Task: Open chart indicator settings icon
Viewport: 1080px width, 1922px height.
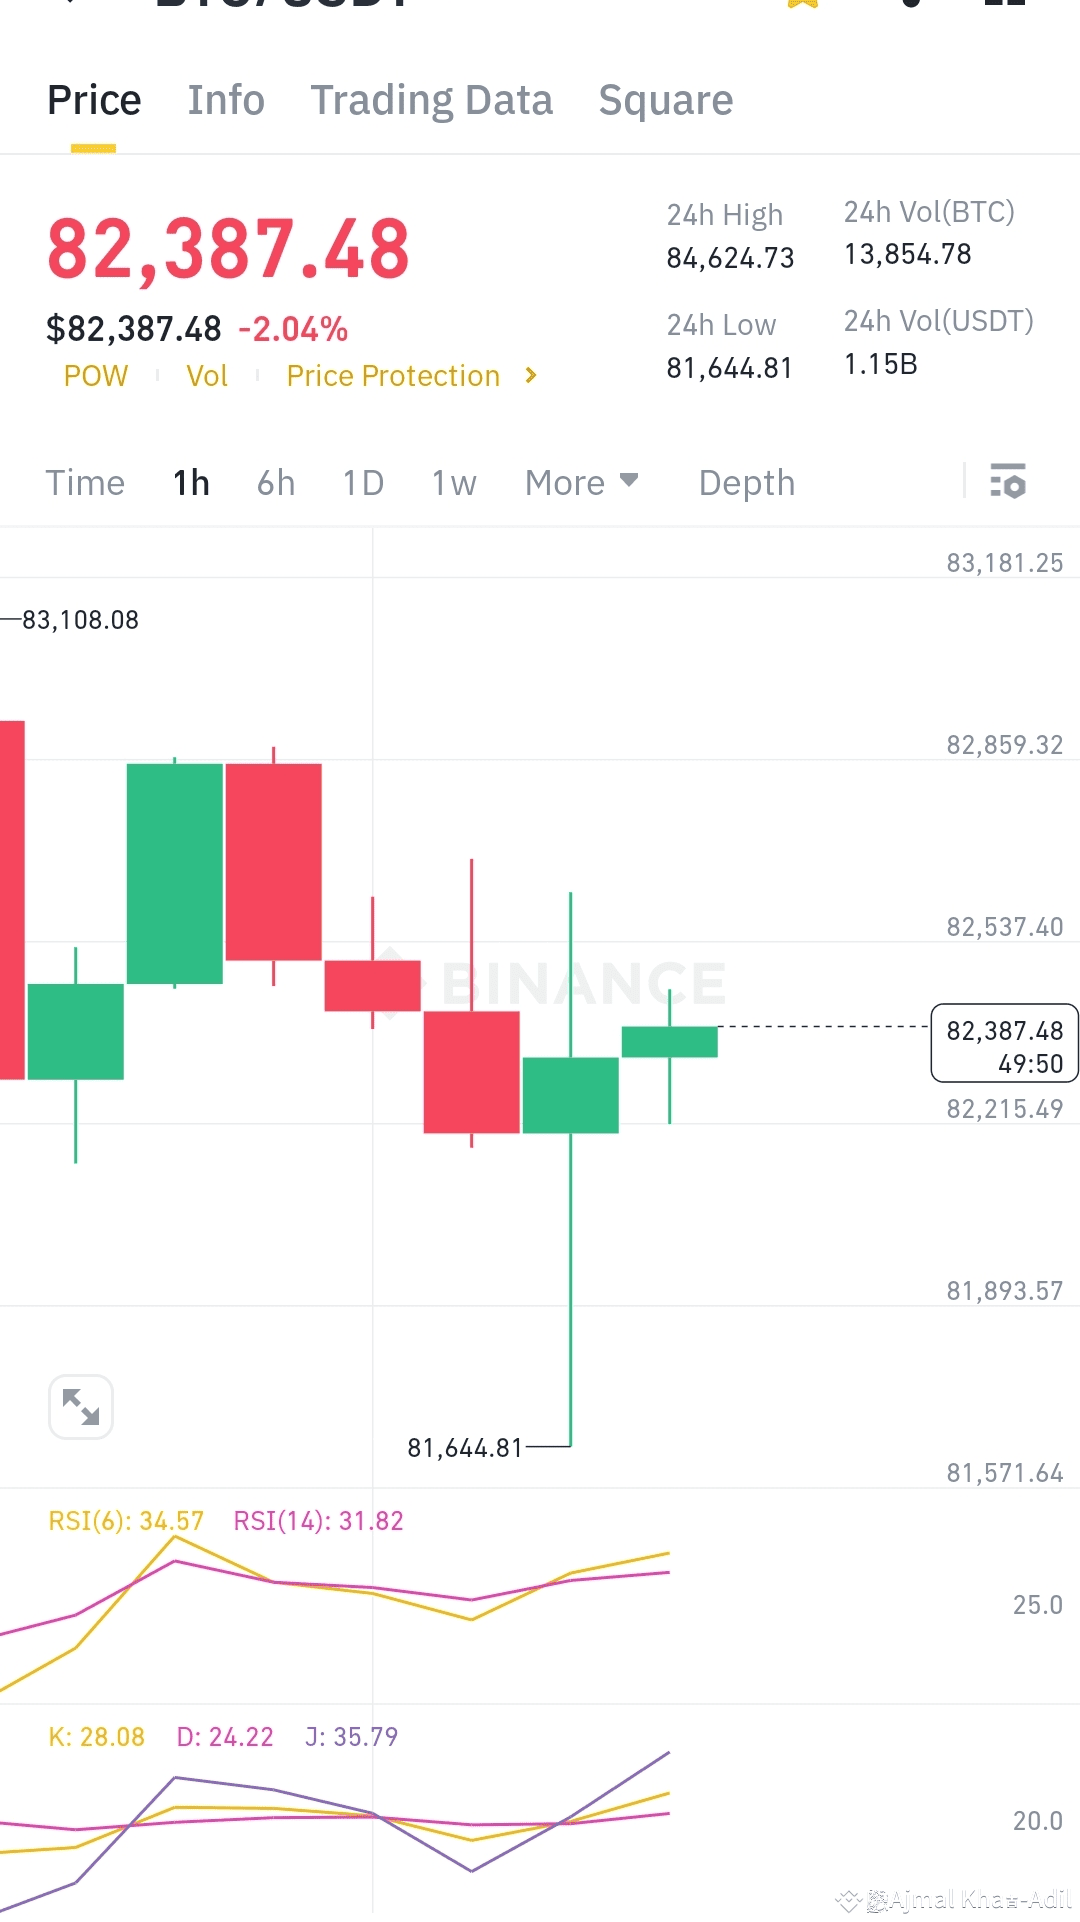Action: point(1007,481)
